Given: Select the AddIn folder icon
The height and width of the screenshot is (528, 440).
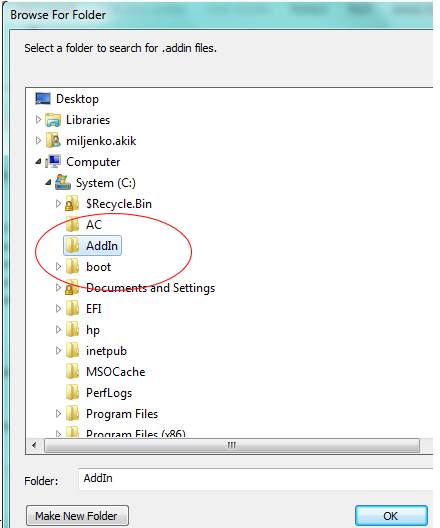Looking at the screenshot, I should [x=72, y=245].
